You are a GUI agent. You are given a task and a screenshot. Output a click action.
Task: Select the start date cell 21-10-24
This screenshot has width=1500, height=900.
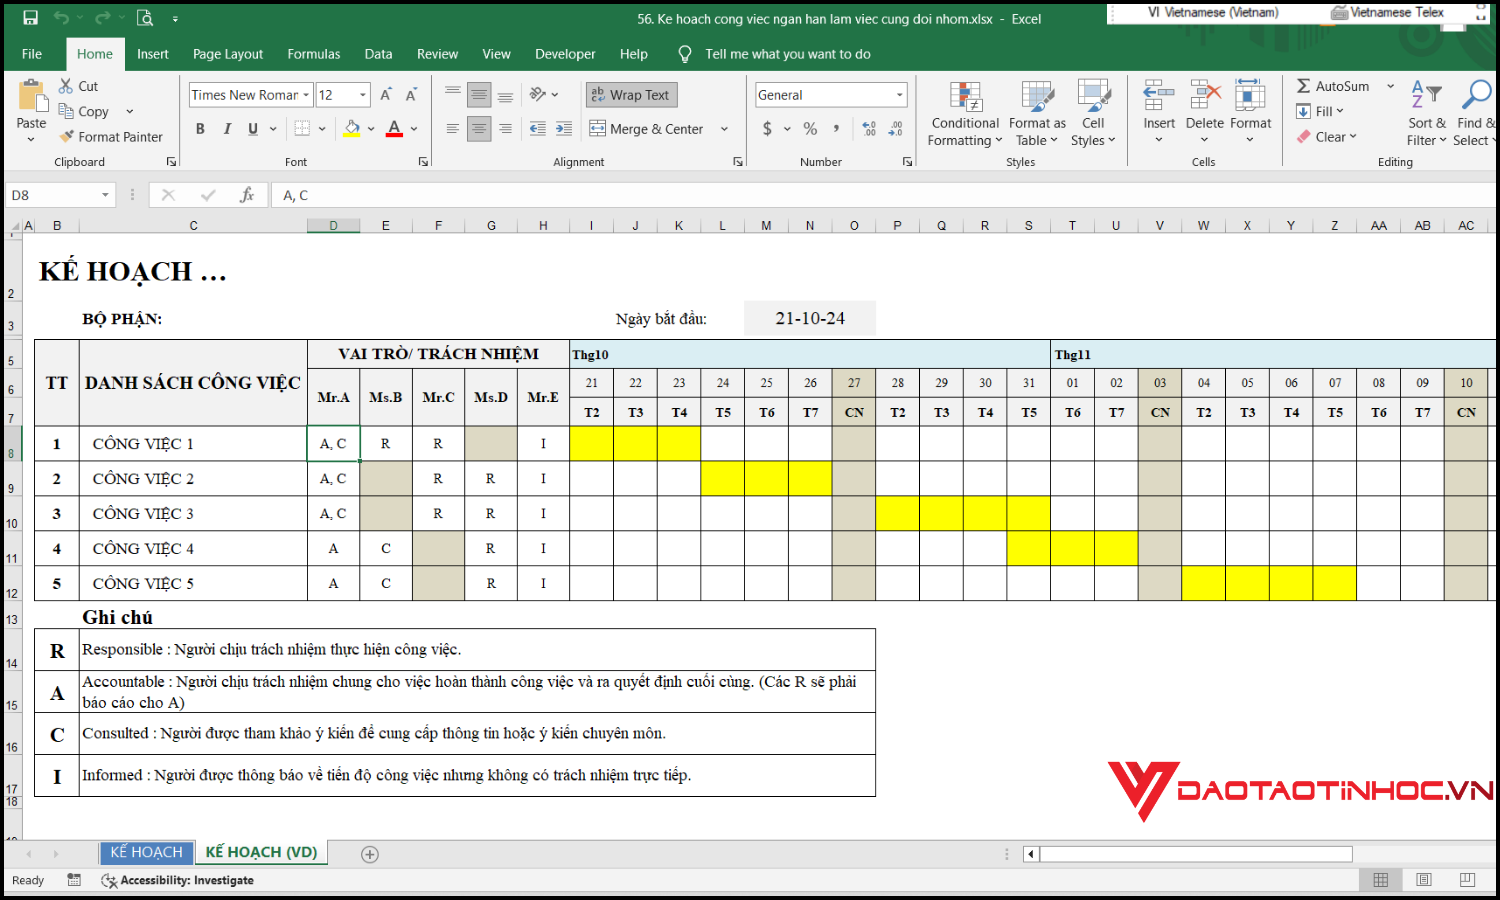[809, 318]
